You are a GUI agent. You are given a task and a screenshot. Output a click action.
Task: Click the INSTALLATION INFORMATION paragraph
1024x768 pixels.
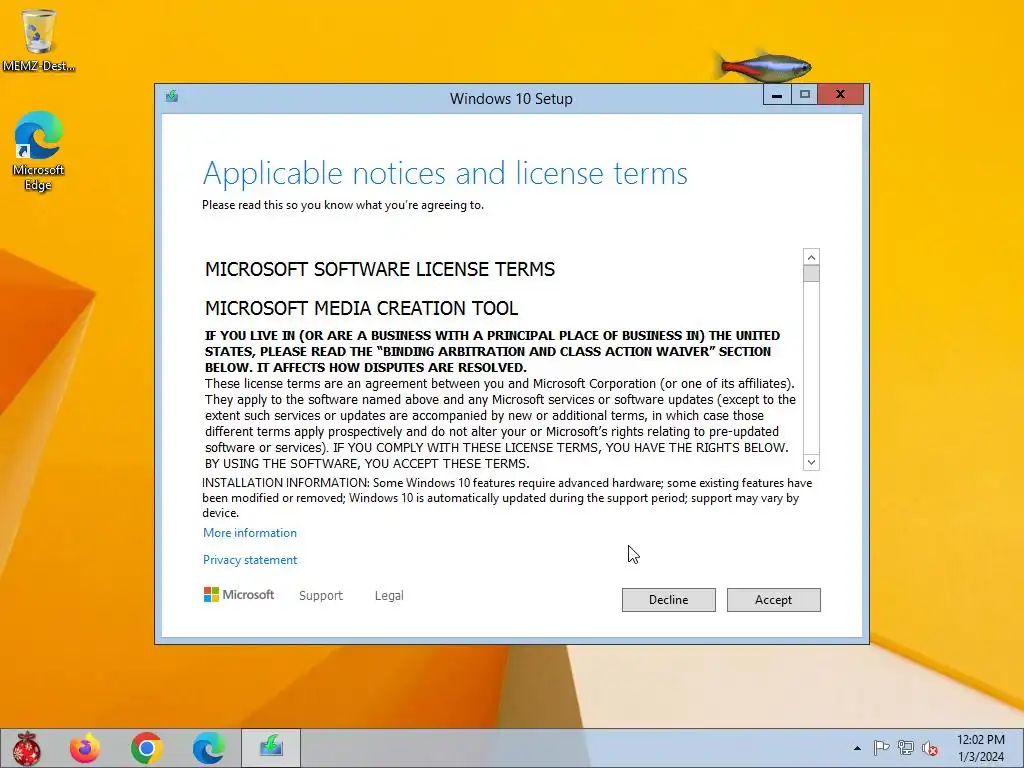pyautogui.click(x=507, y=498)
